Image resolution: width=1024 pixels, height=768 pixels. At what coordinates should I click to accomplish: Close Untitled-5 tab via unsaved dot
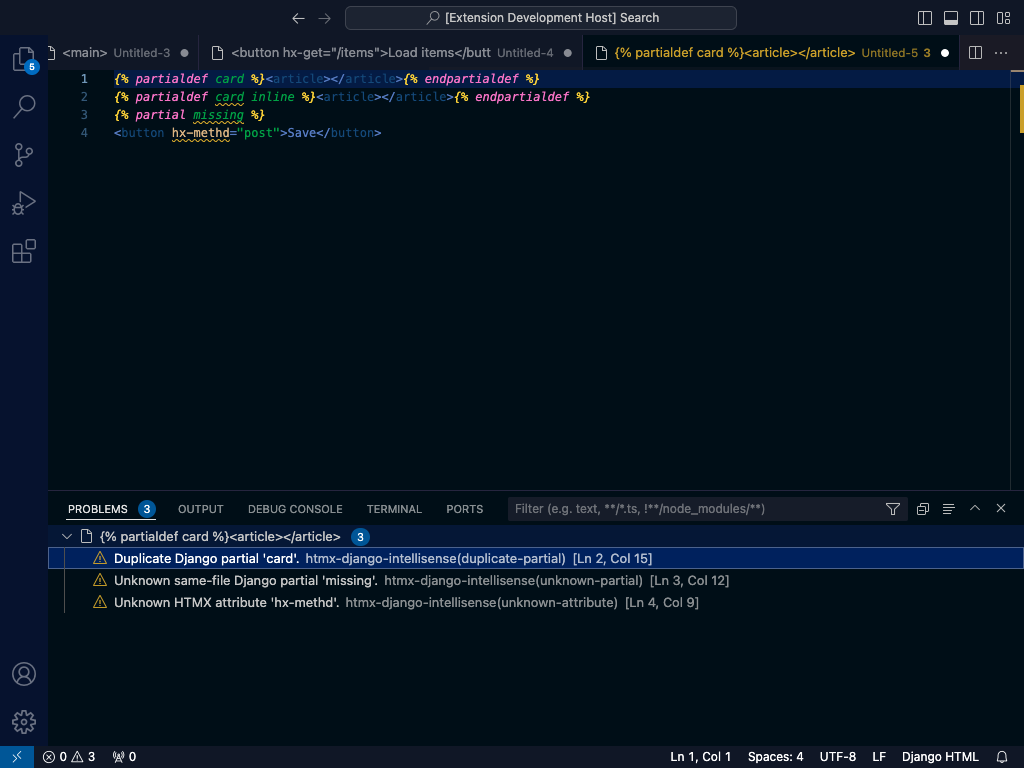[x=945, y=53]
